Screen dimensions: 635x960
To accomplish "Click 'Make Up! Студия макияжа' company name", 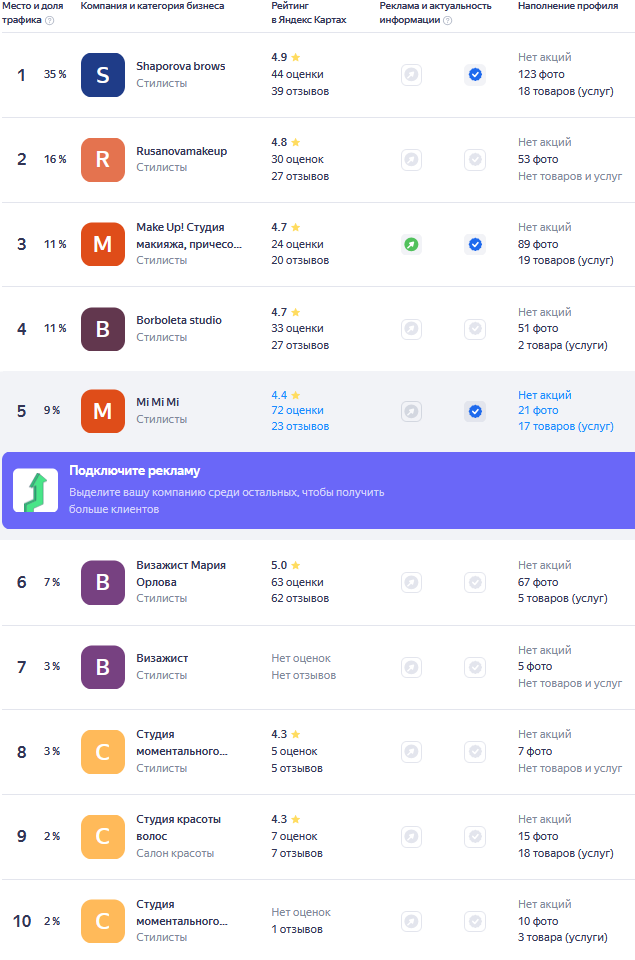I will (x=189, y=236).
